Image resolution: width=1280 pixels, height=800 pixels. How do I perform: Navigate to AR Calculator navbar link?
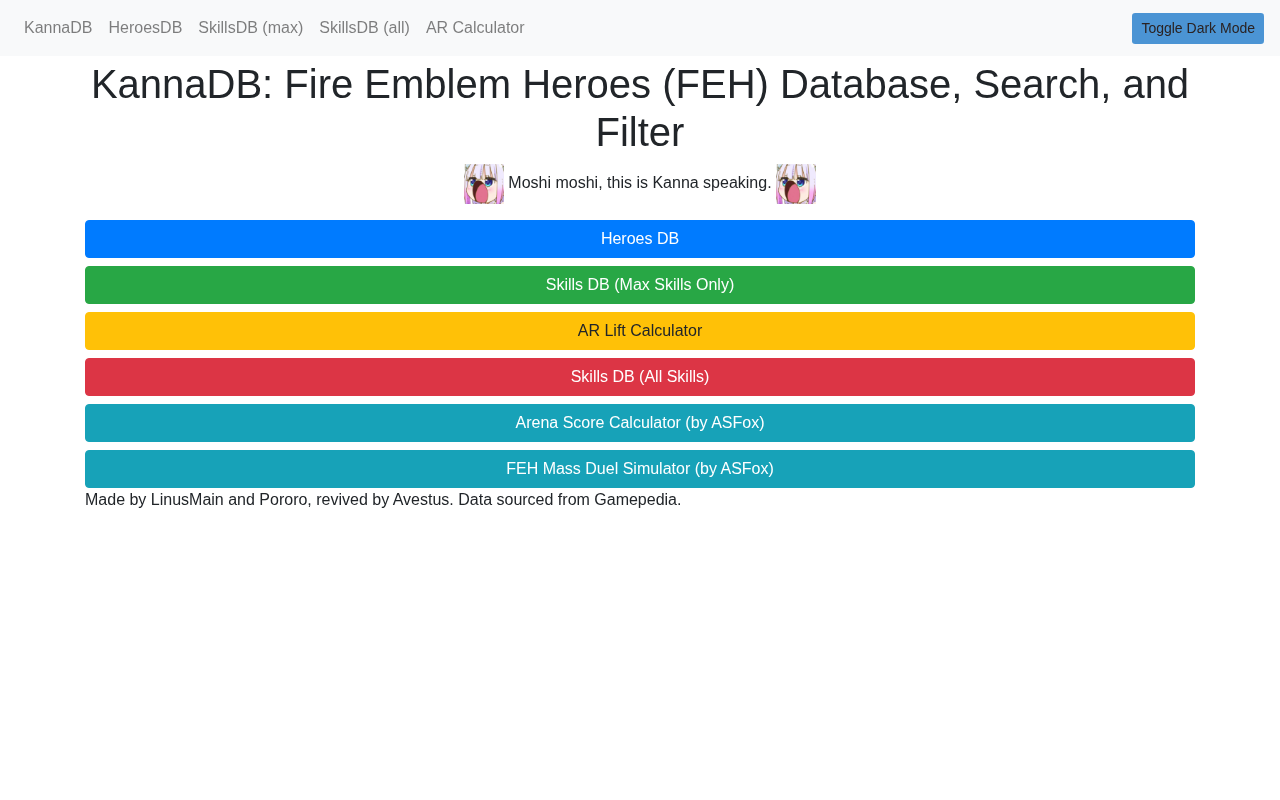click(475, 28)
